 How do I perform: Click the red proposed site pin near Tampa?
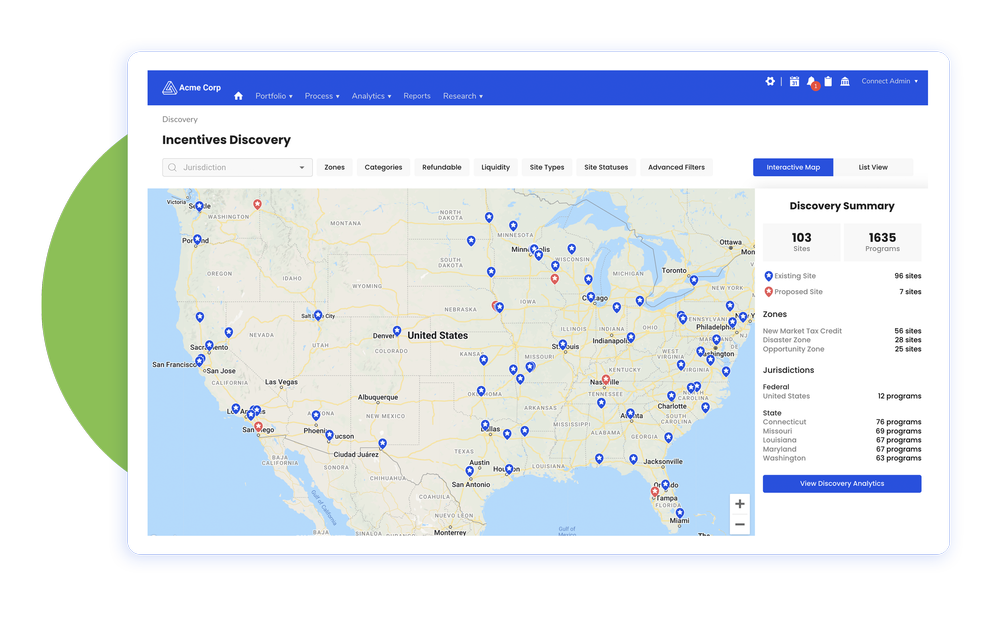click(656, 491)
